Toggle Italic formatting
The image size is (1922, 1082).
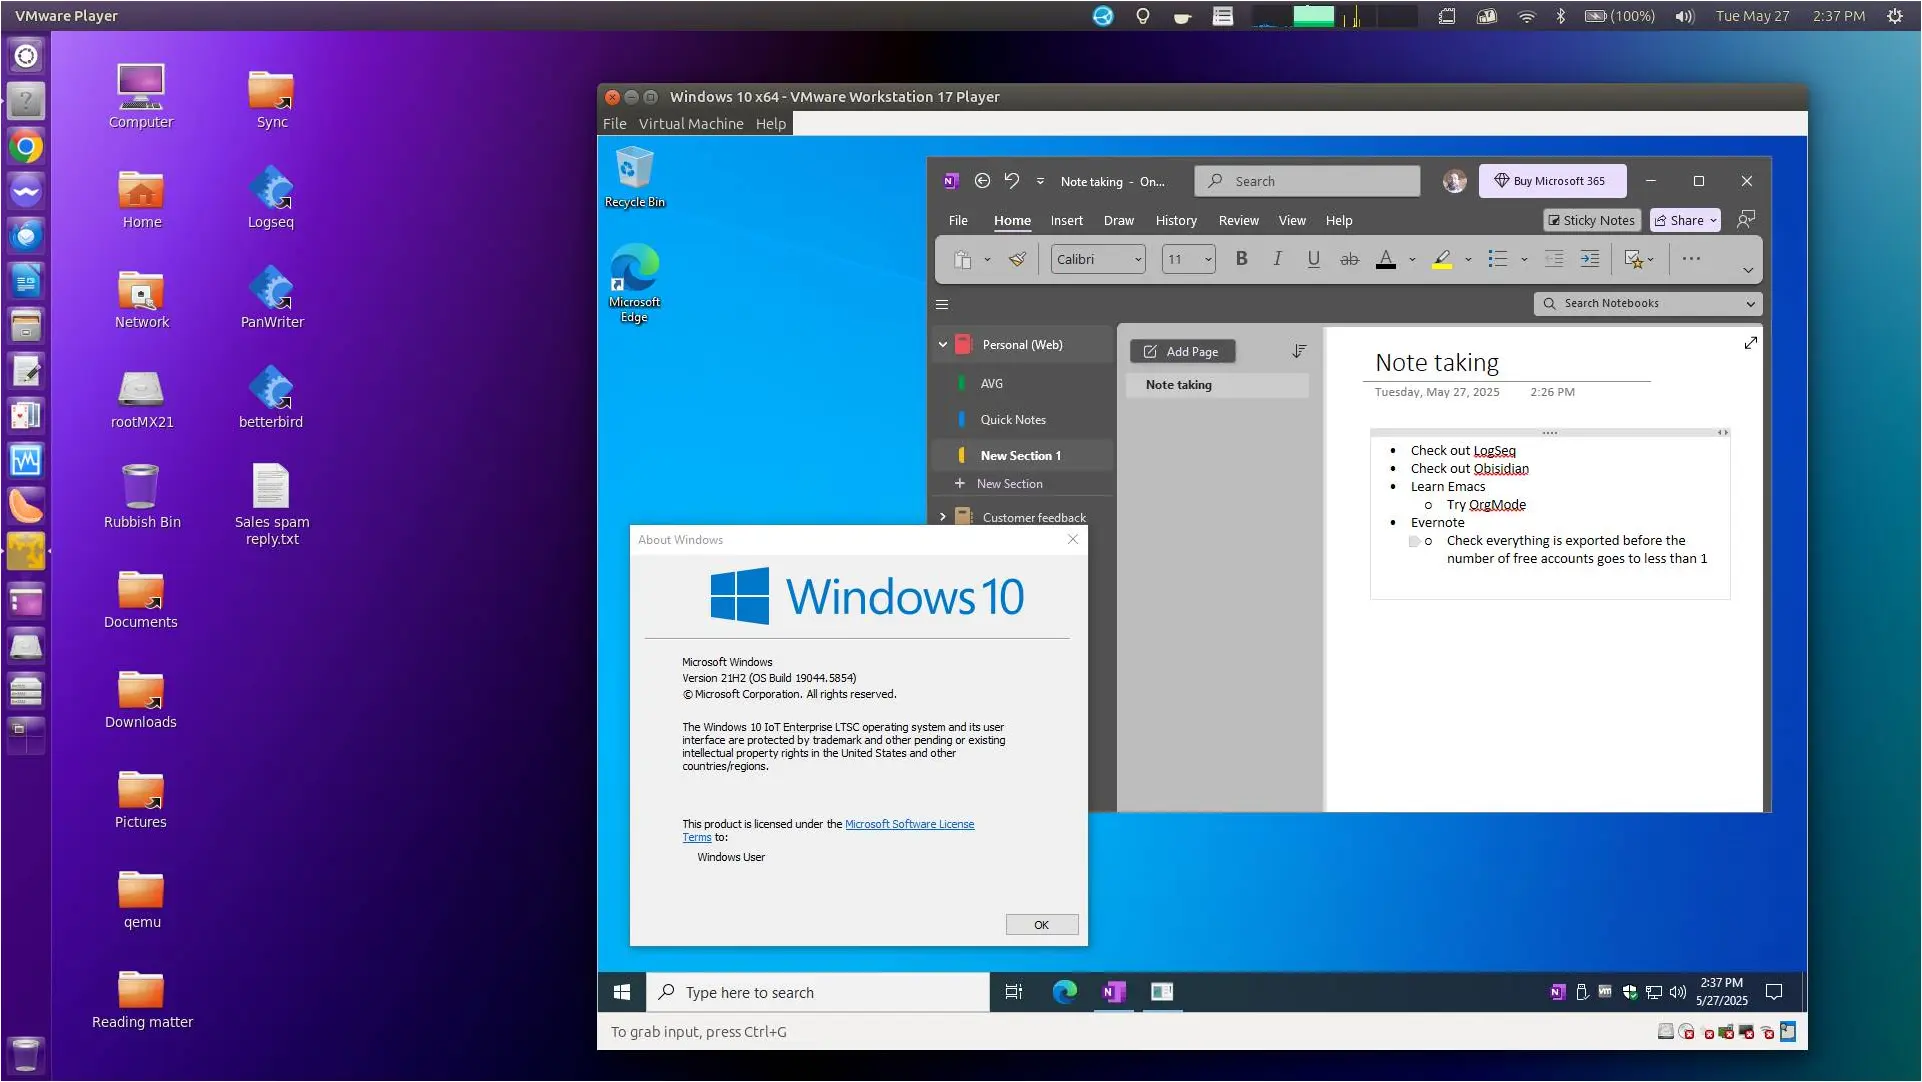point(1277,259)
